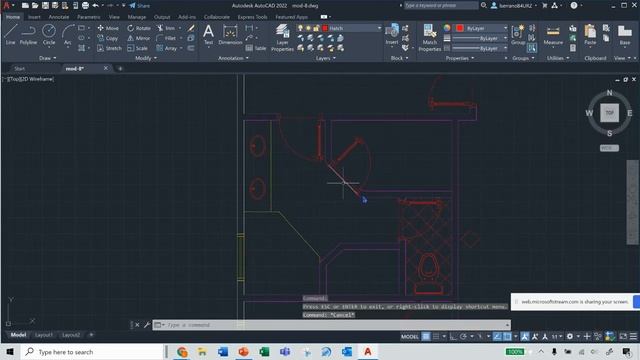
Task: Open Layer Properties manager
Action: pos(282,38)
